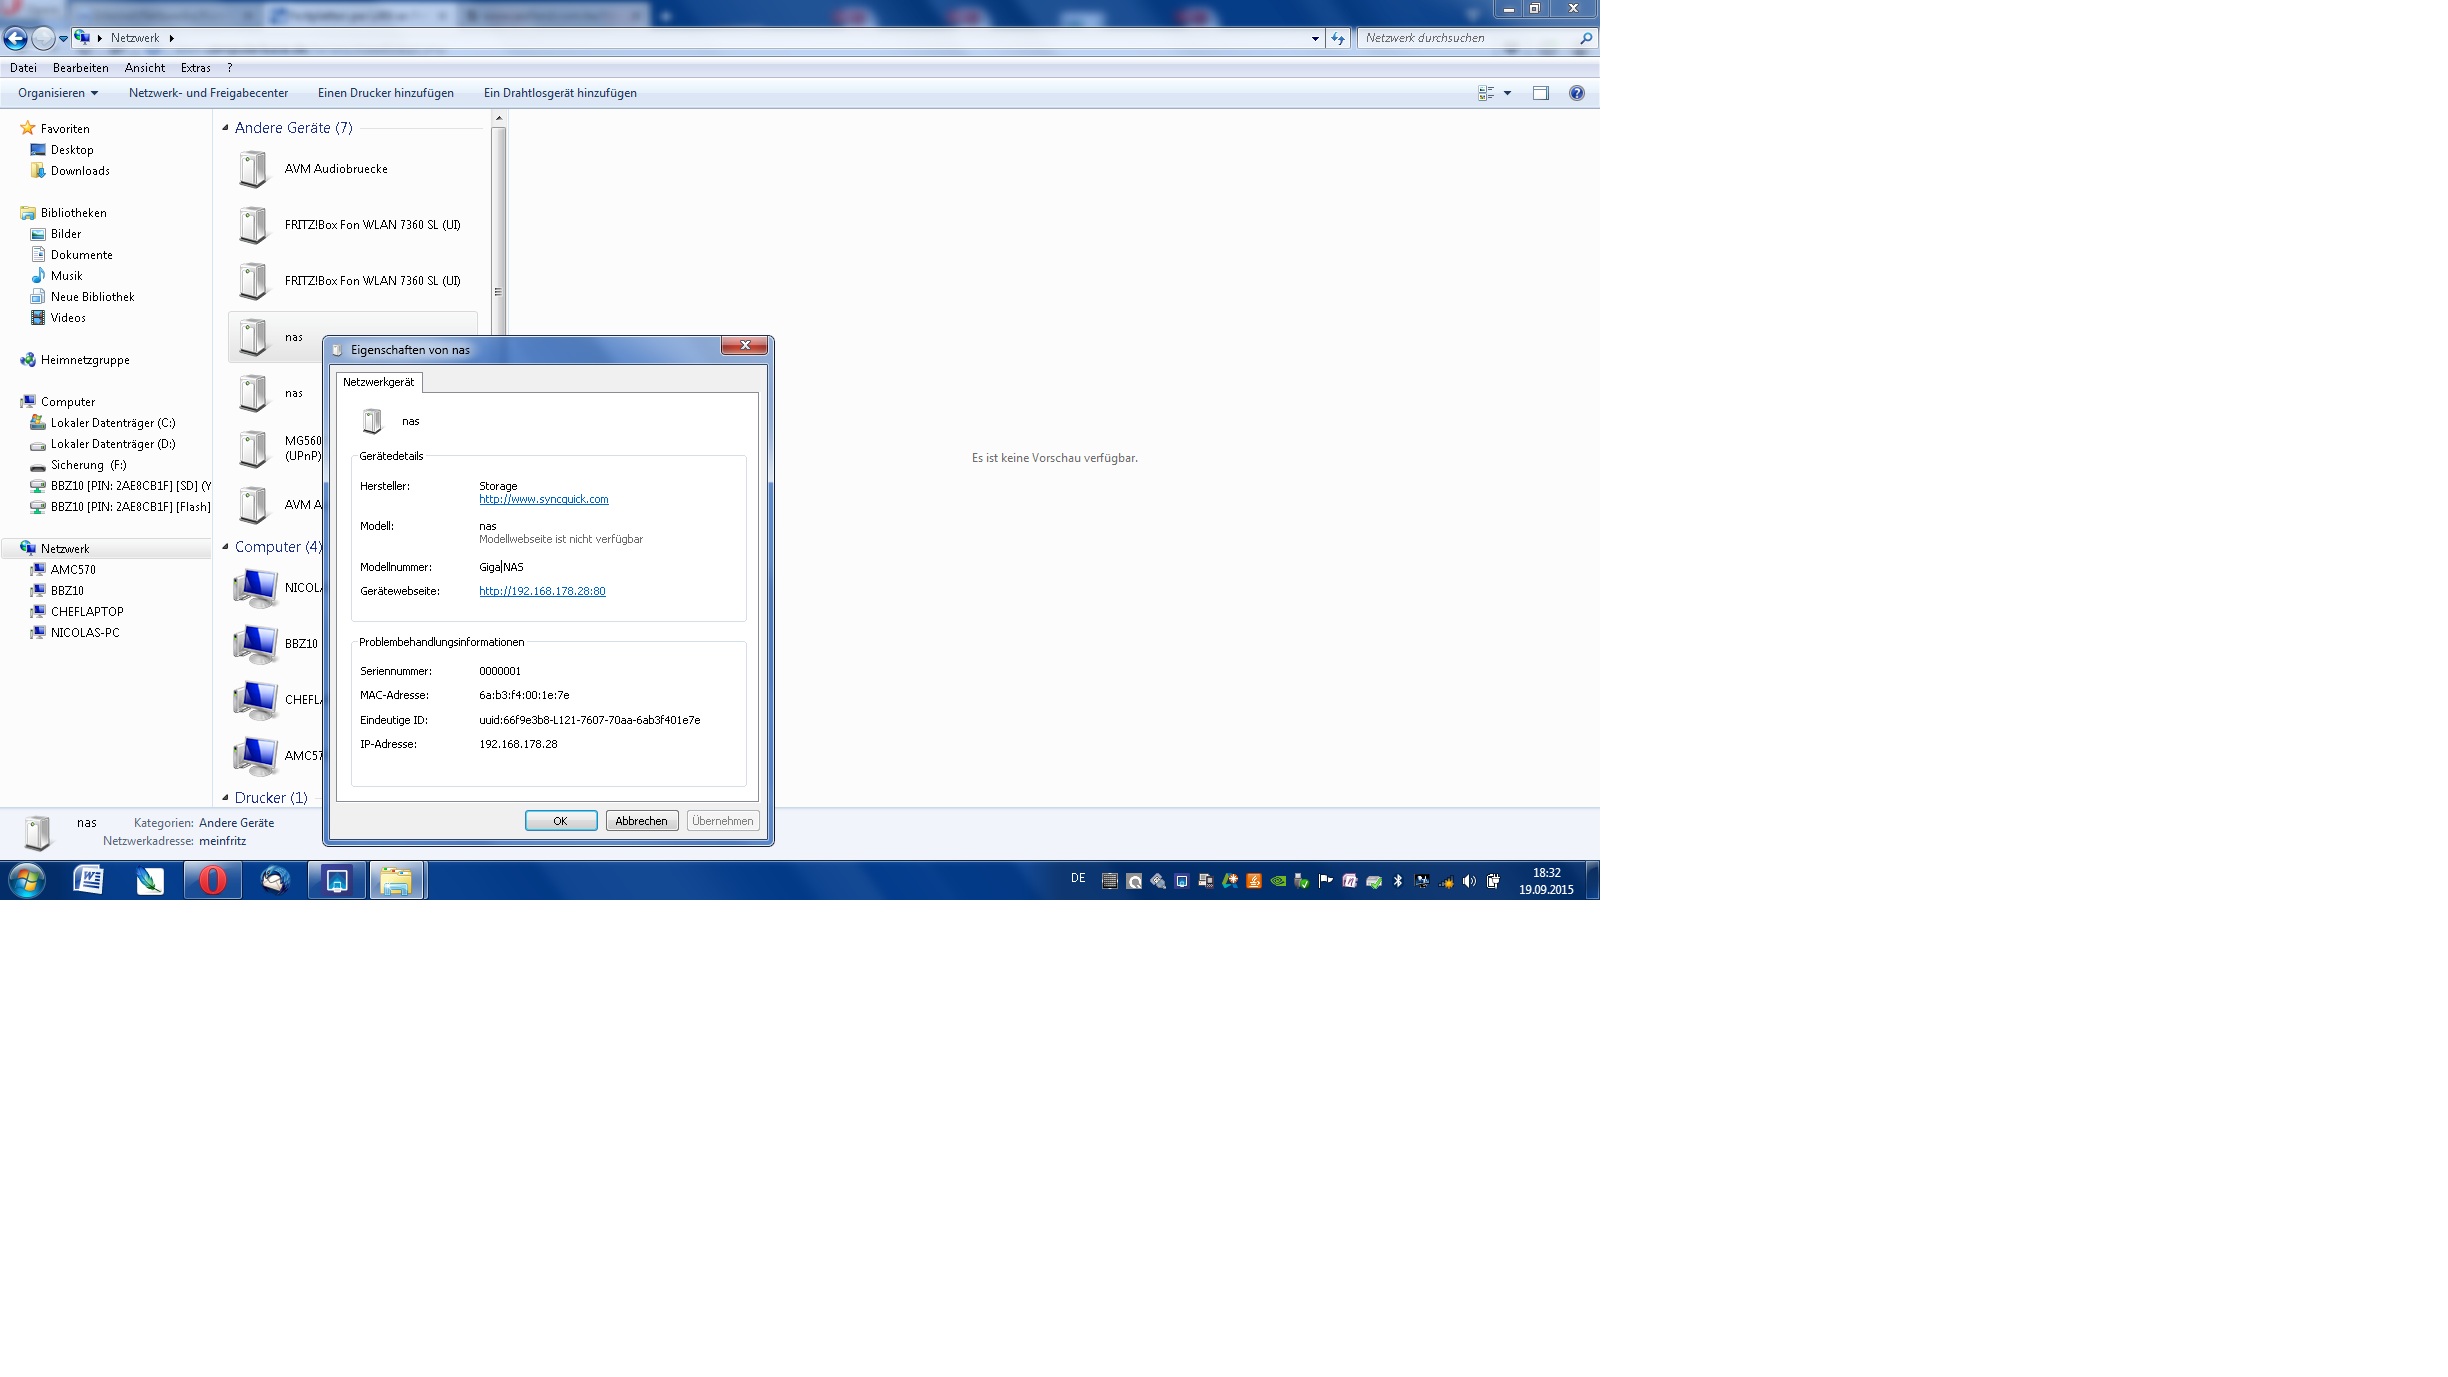Click the OK button in properties dialog
Image resolution: width=2448 pixels, height=1377 pixels.
point(560,821)
